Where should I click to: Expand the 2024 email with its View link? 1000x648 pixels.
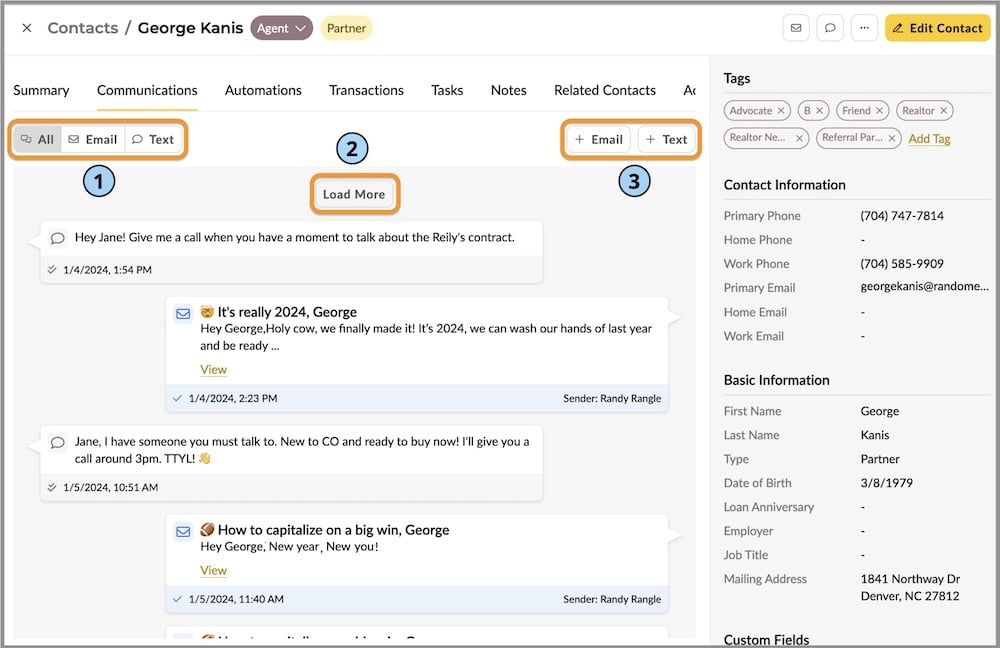pyautogui.click(x=213, y=369)
